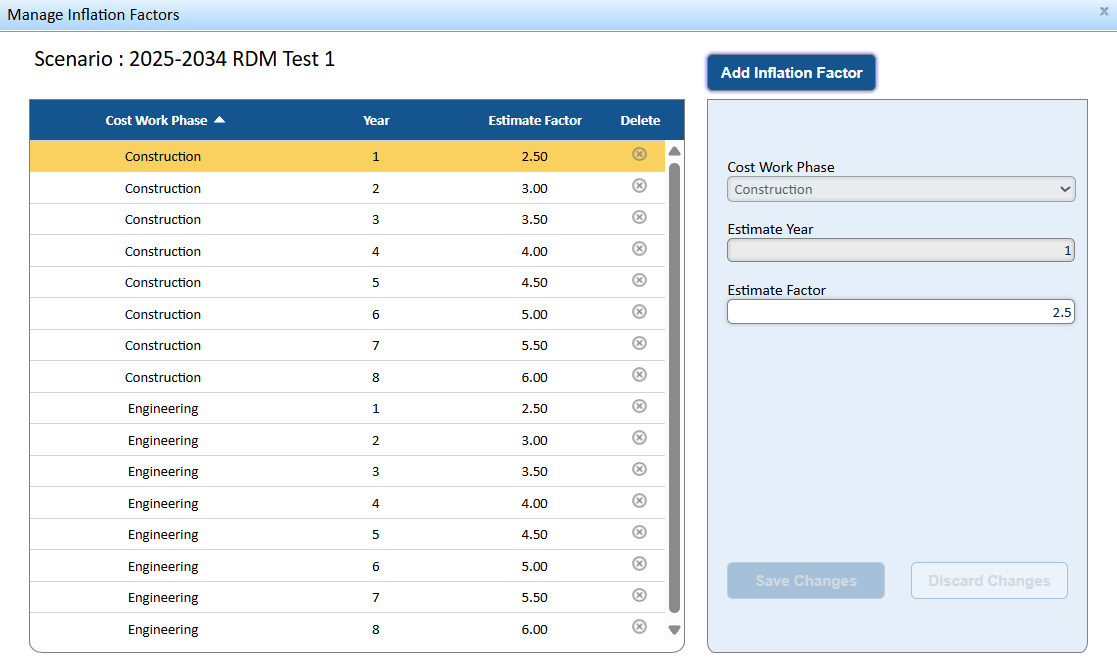Select the Construction row with factor 4.50
Image resolution: width=1117 pixels, height=669 pixels.
[x=347, y=283]
